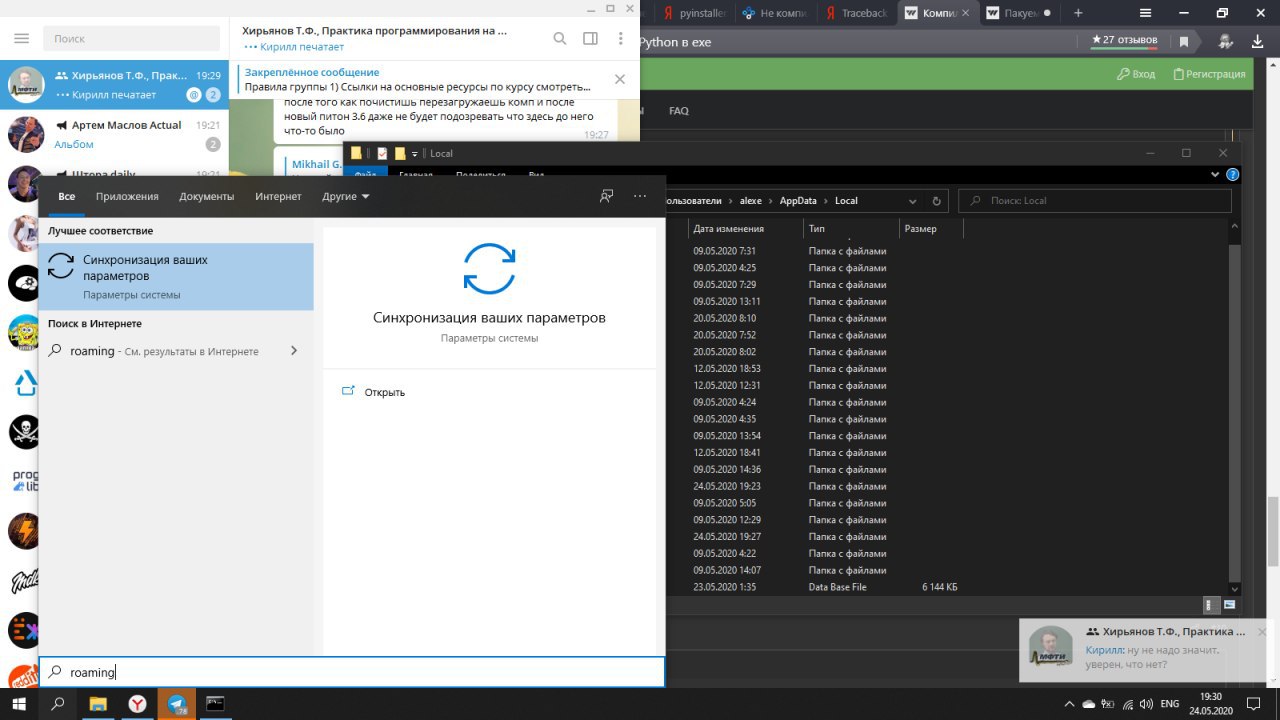Sort Explorer by Размер column

click(x=932, y=229)
